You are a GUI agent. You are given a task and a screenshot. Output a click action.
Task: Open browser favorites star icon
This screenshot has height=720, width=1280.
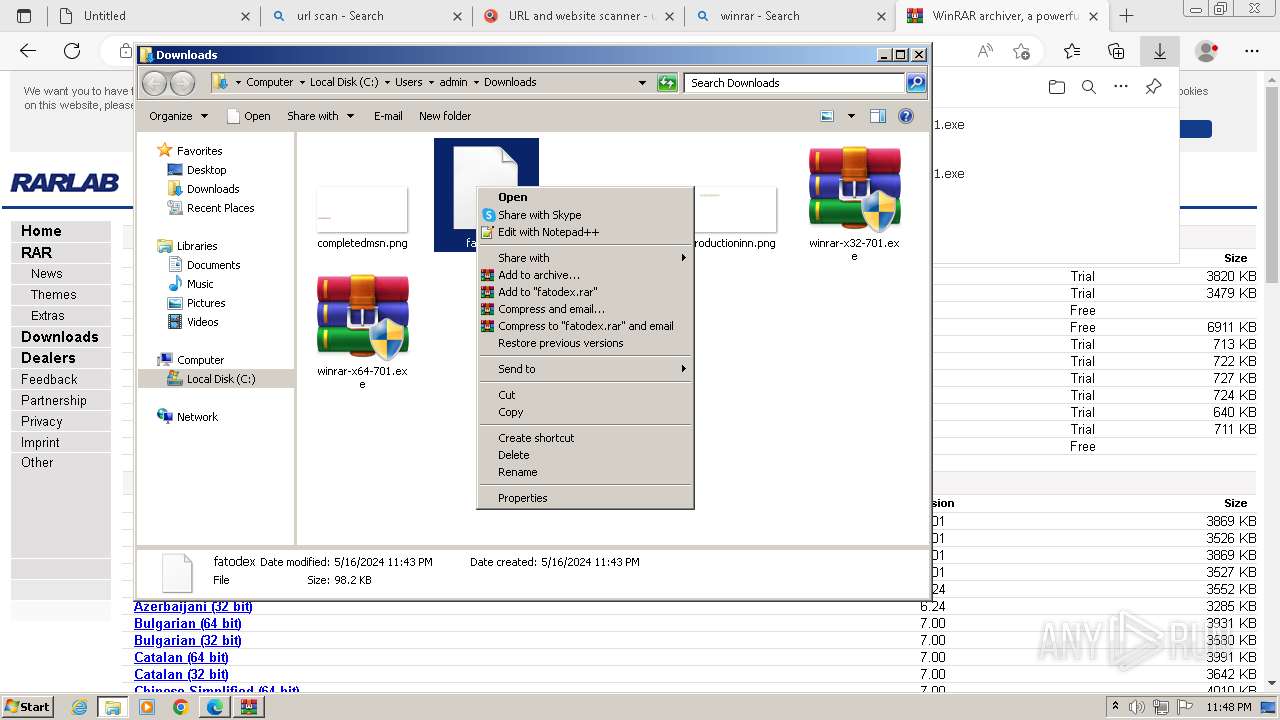(x=1072, y=51)
